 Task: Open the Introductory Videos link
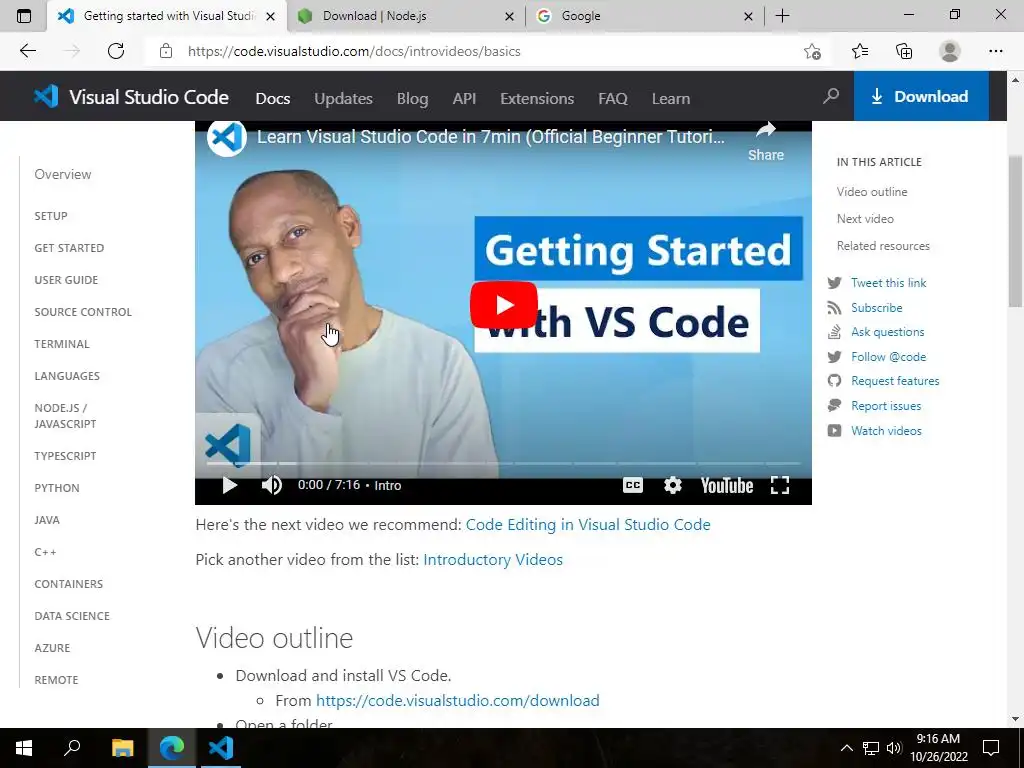pos(493,560)
